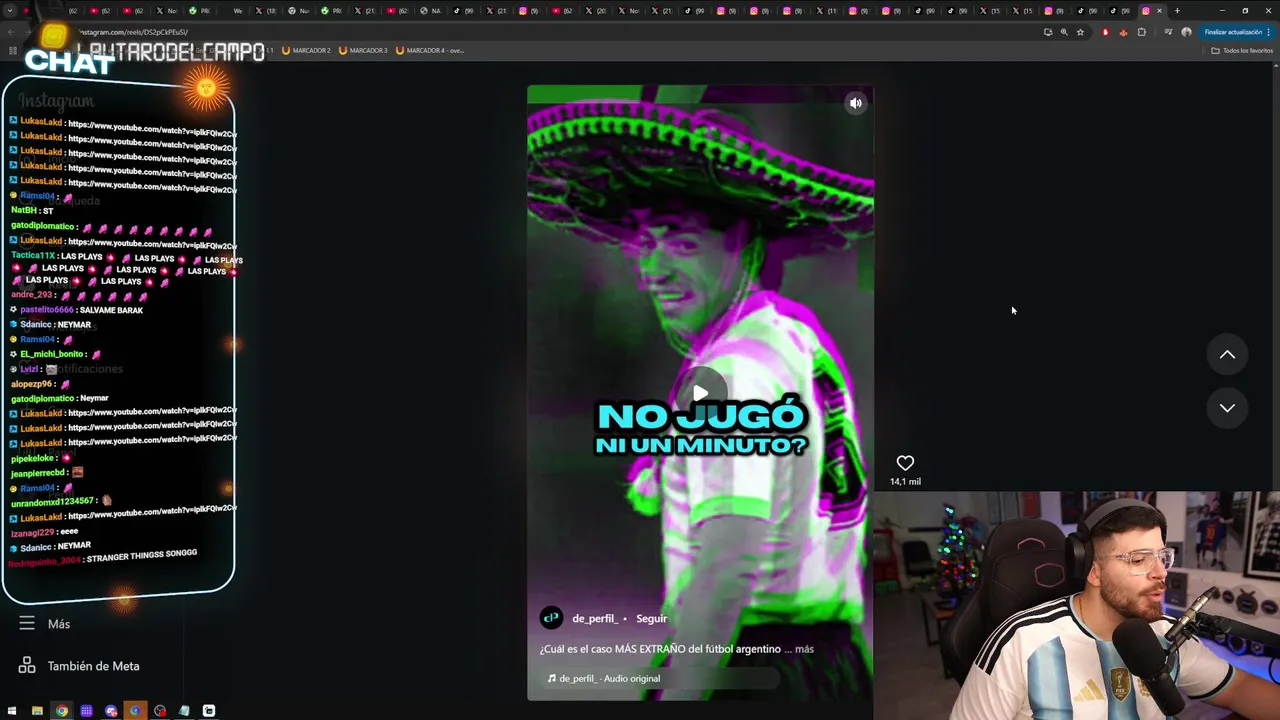This screenshot has height=720, width=1280.
Task: Open the Windows Start menu
Action: tap(12, 711)
